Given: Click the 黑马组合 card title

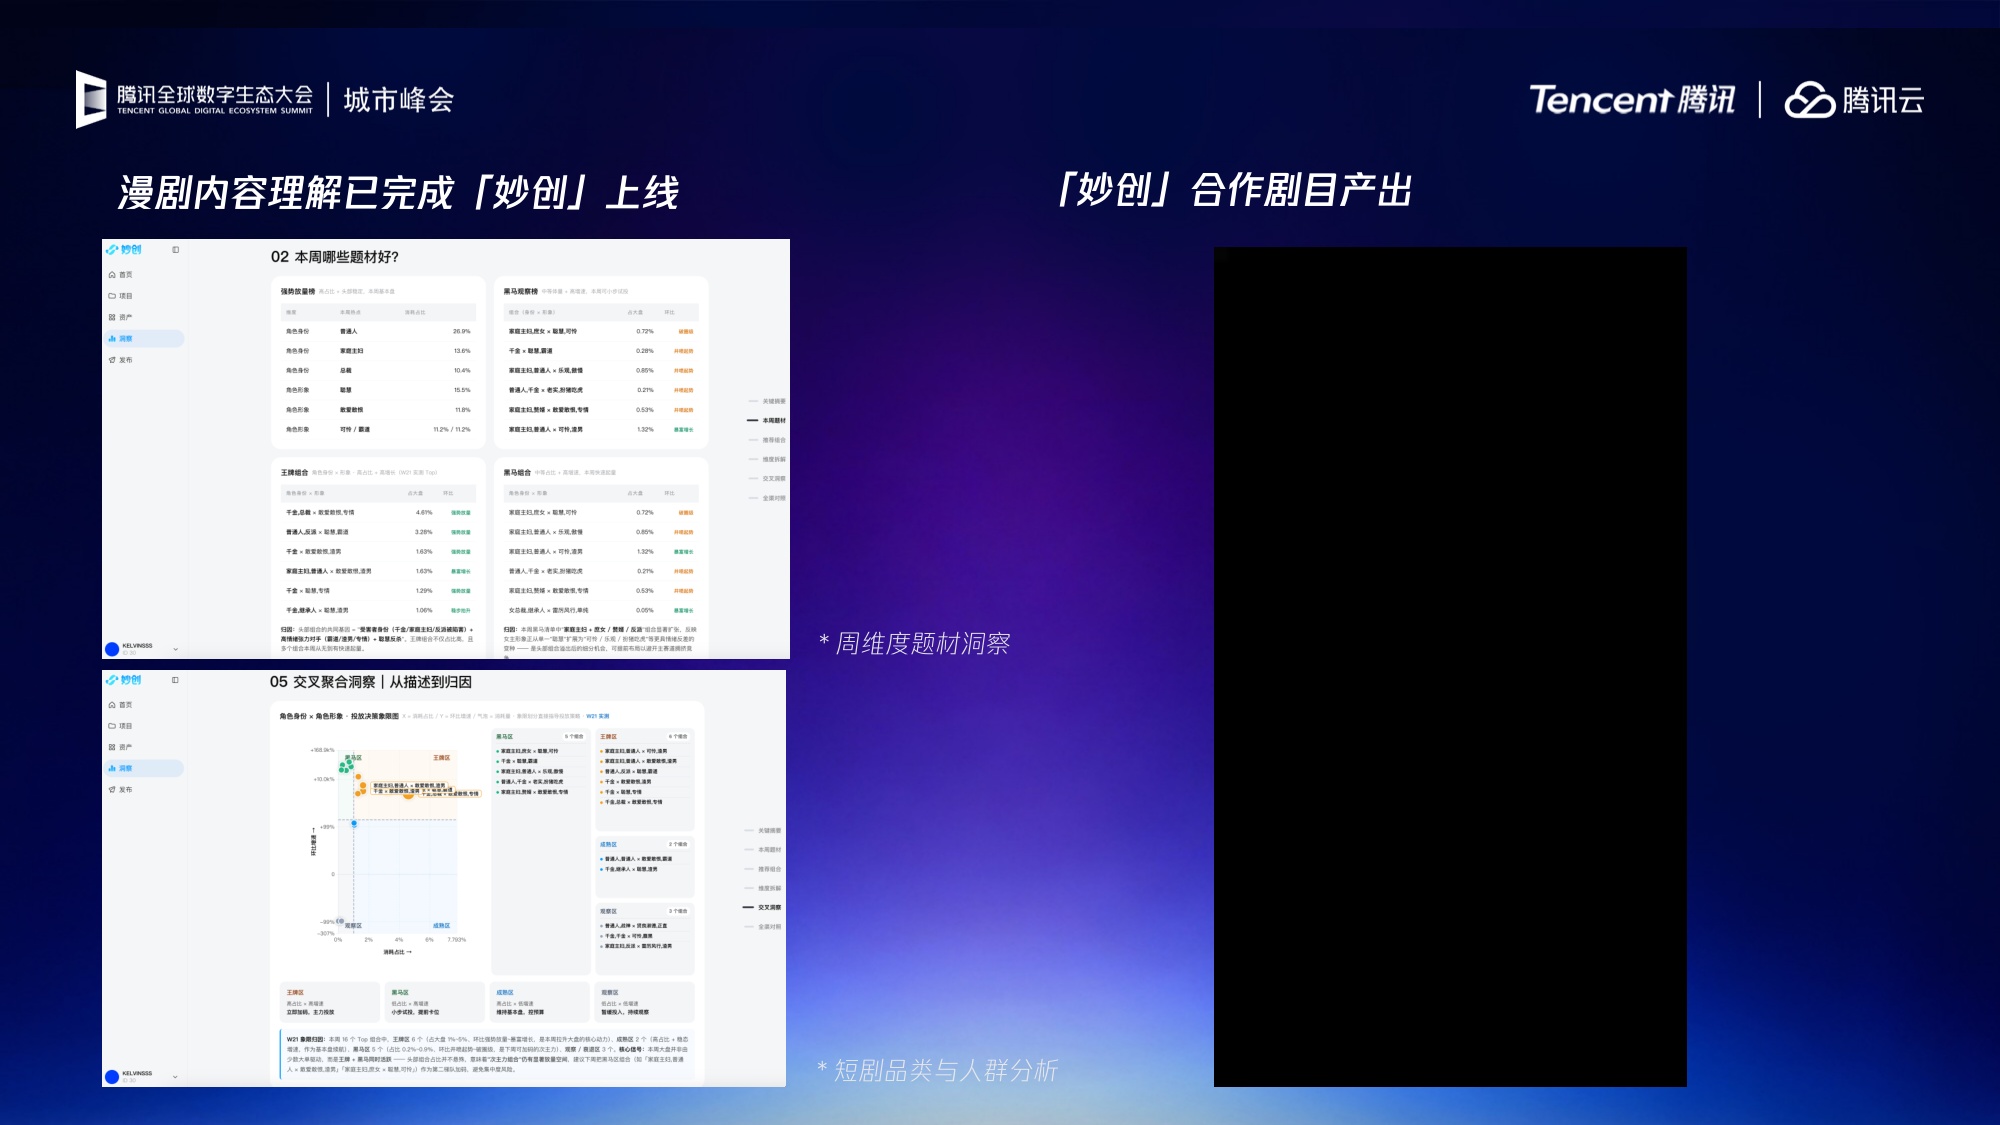Looking at the screenshot, I should click(x=518, y=473).
